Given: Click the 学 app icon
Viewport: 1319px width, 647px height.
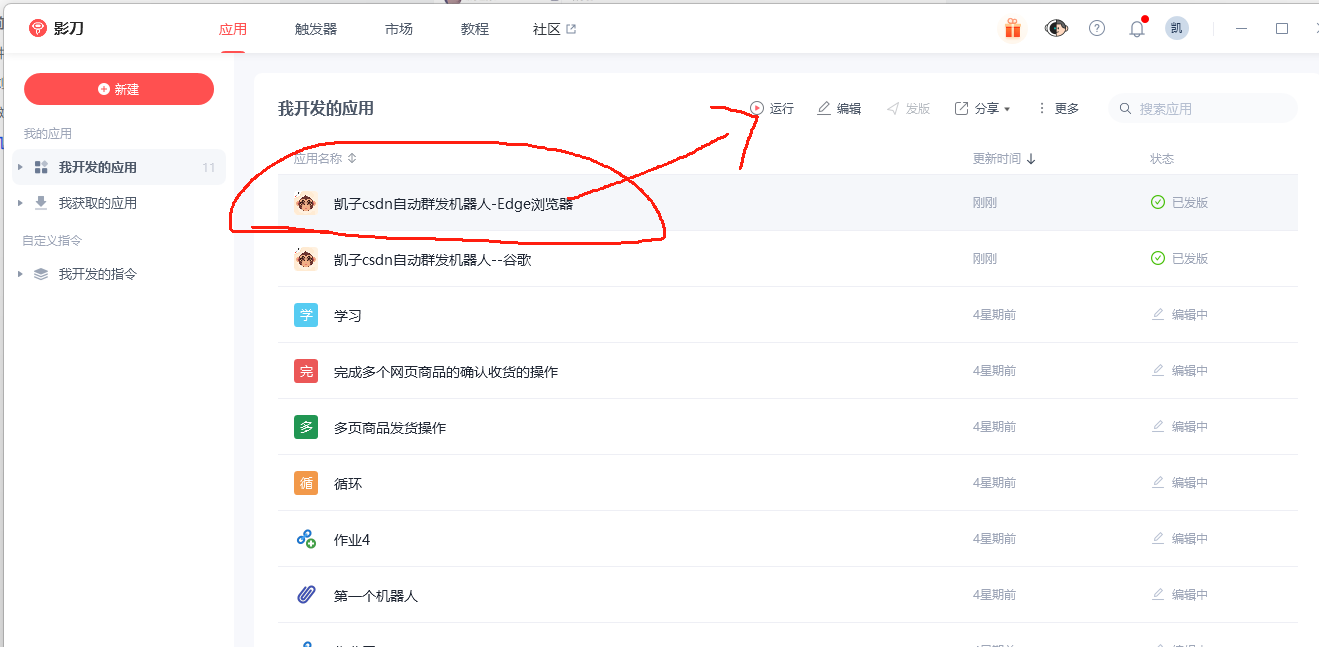Looking at the screenshot, I should click(x=306, y=315).
